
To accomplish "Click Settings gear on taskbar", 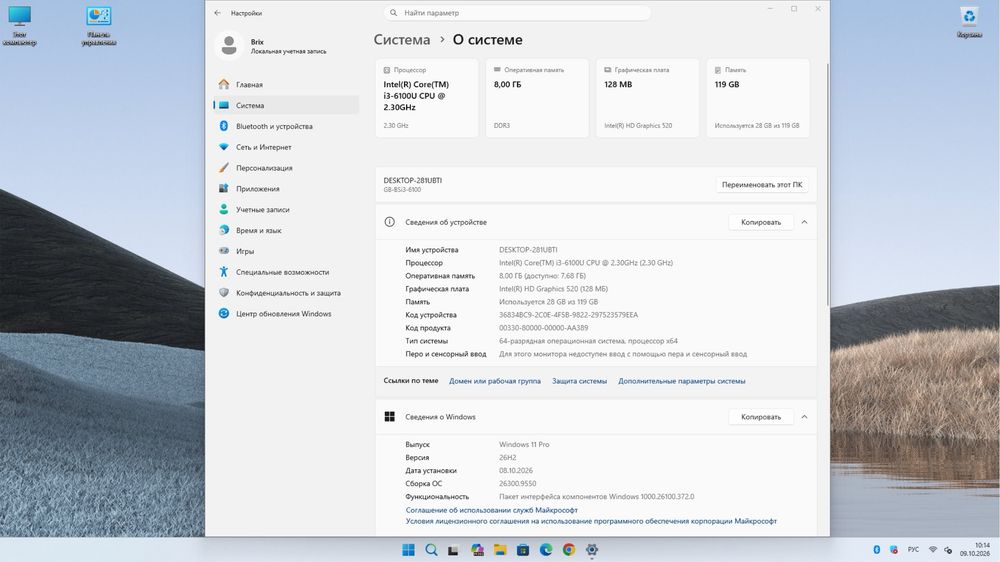I will (592, 550).
